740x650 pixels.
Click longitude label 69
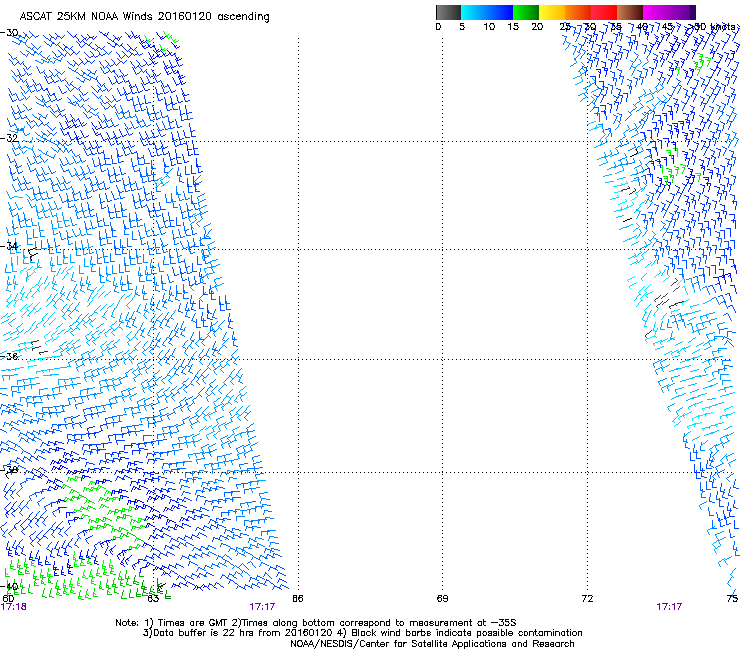(442, 599)
